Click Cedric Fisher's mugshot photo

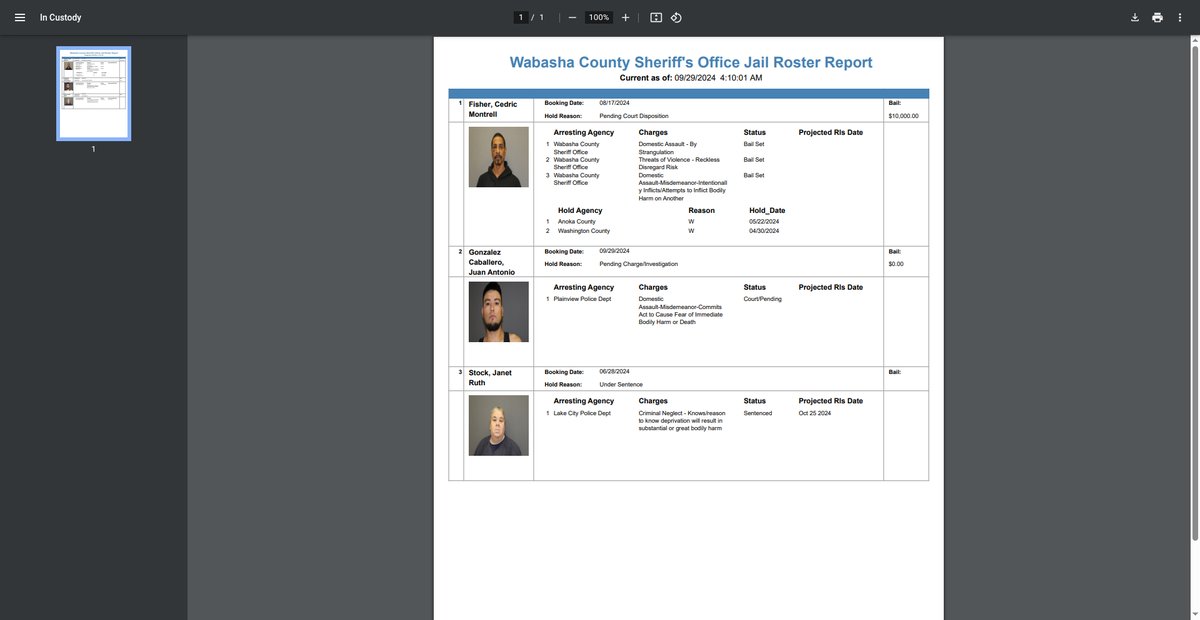click(498, 157)
